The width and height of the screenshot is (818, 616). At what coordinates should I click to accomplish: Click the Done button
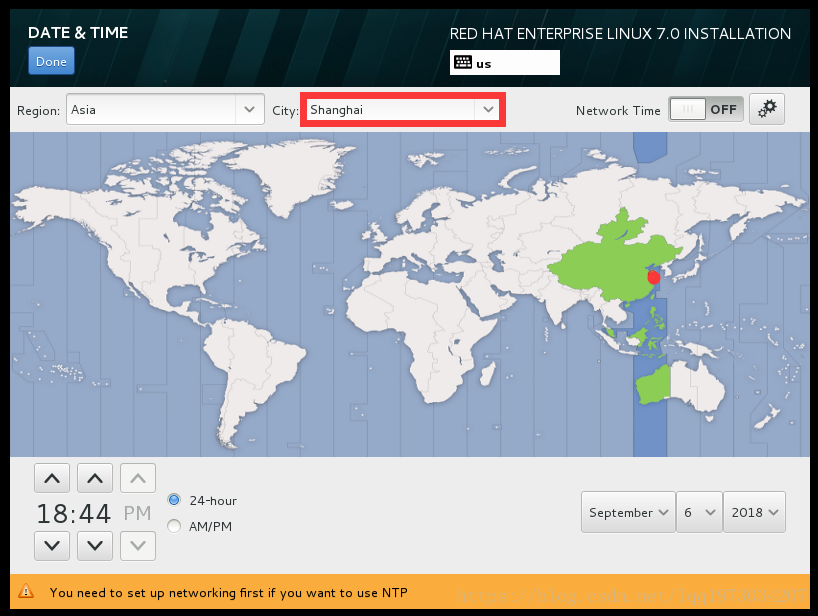tap(51, 61)
